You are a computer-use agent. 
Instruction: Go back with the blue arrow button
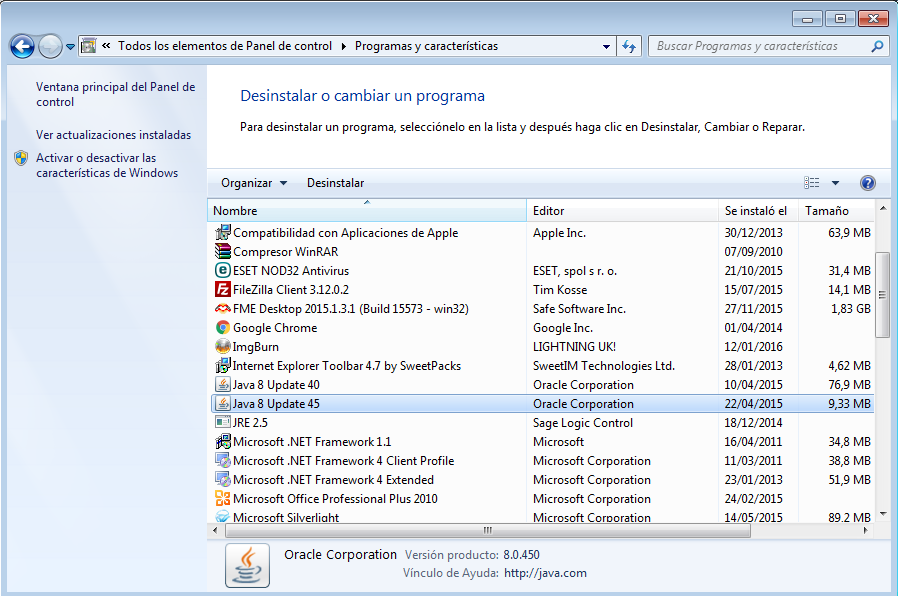click(22, 46)
